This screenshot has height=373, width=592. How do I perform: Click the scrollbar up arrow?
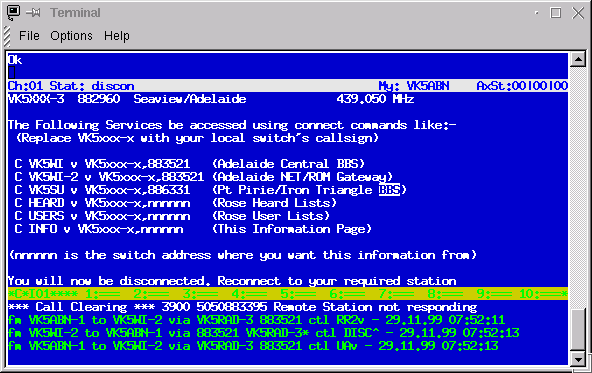point(578,59)
